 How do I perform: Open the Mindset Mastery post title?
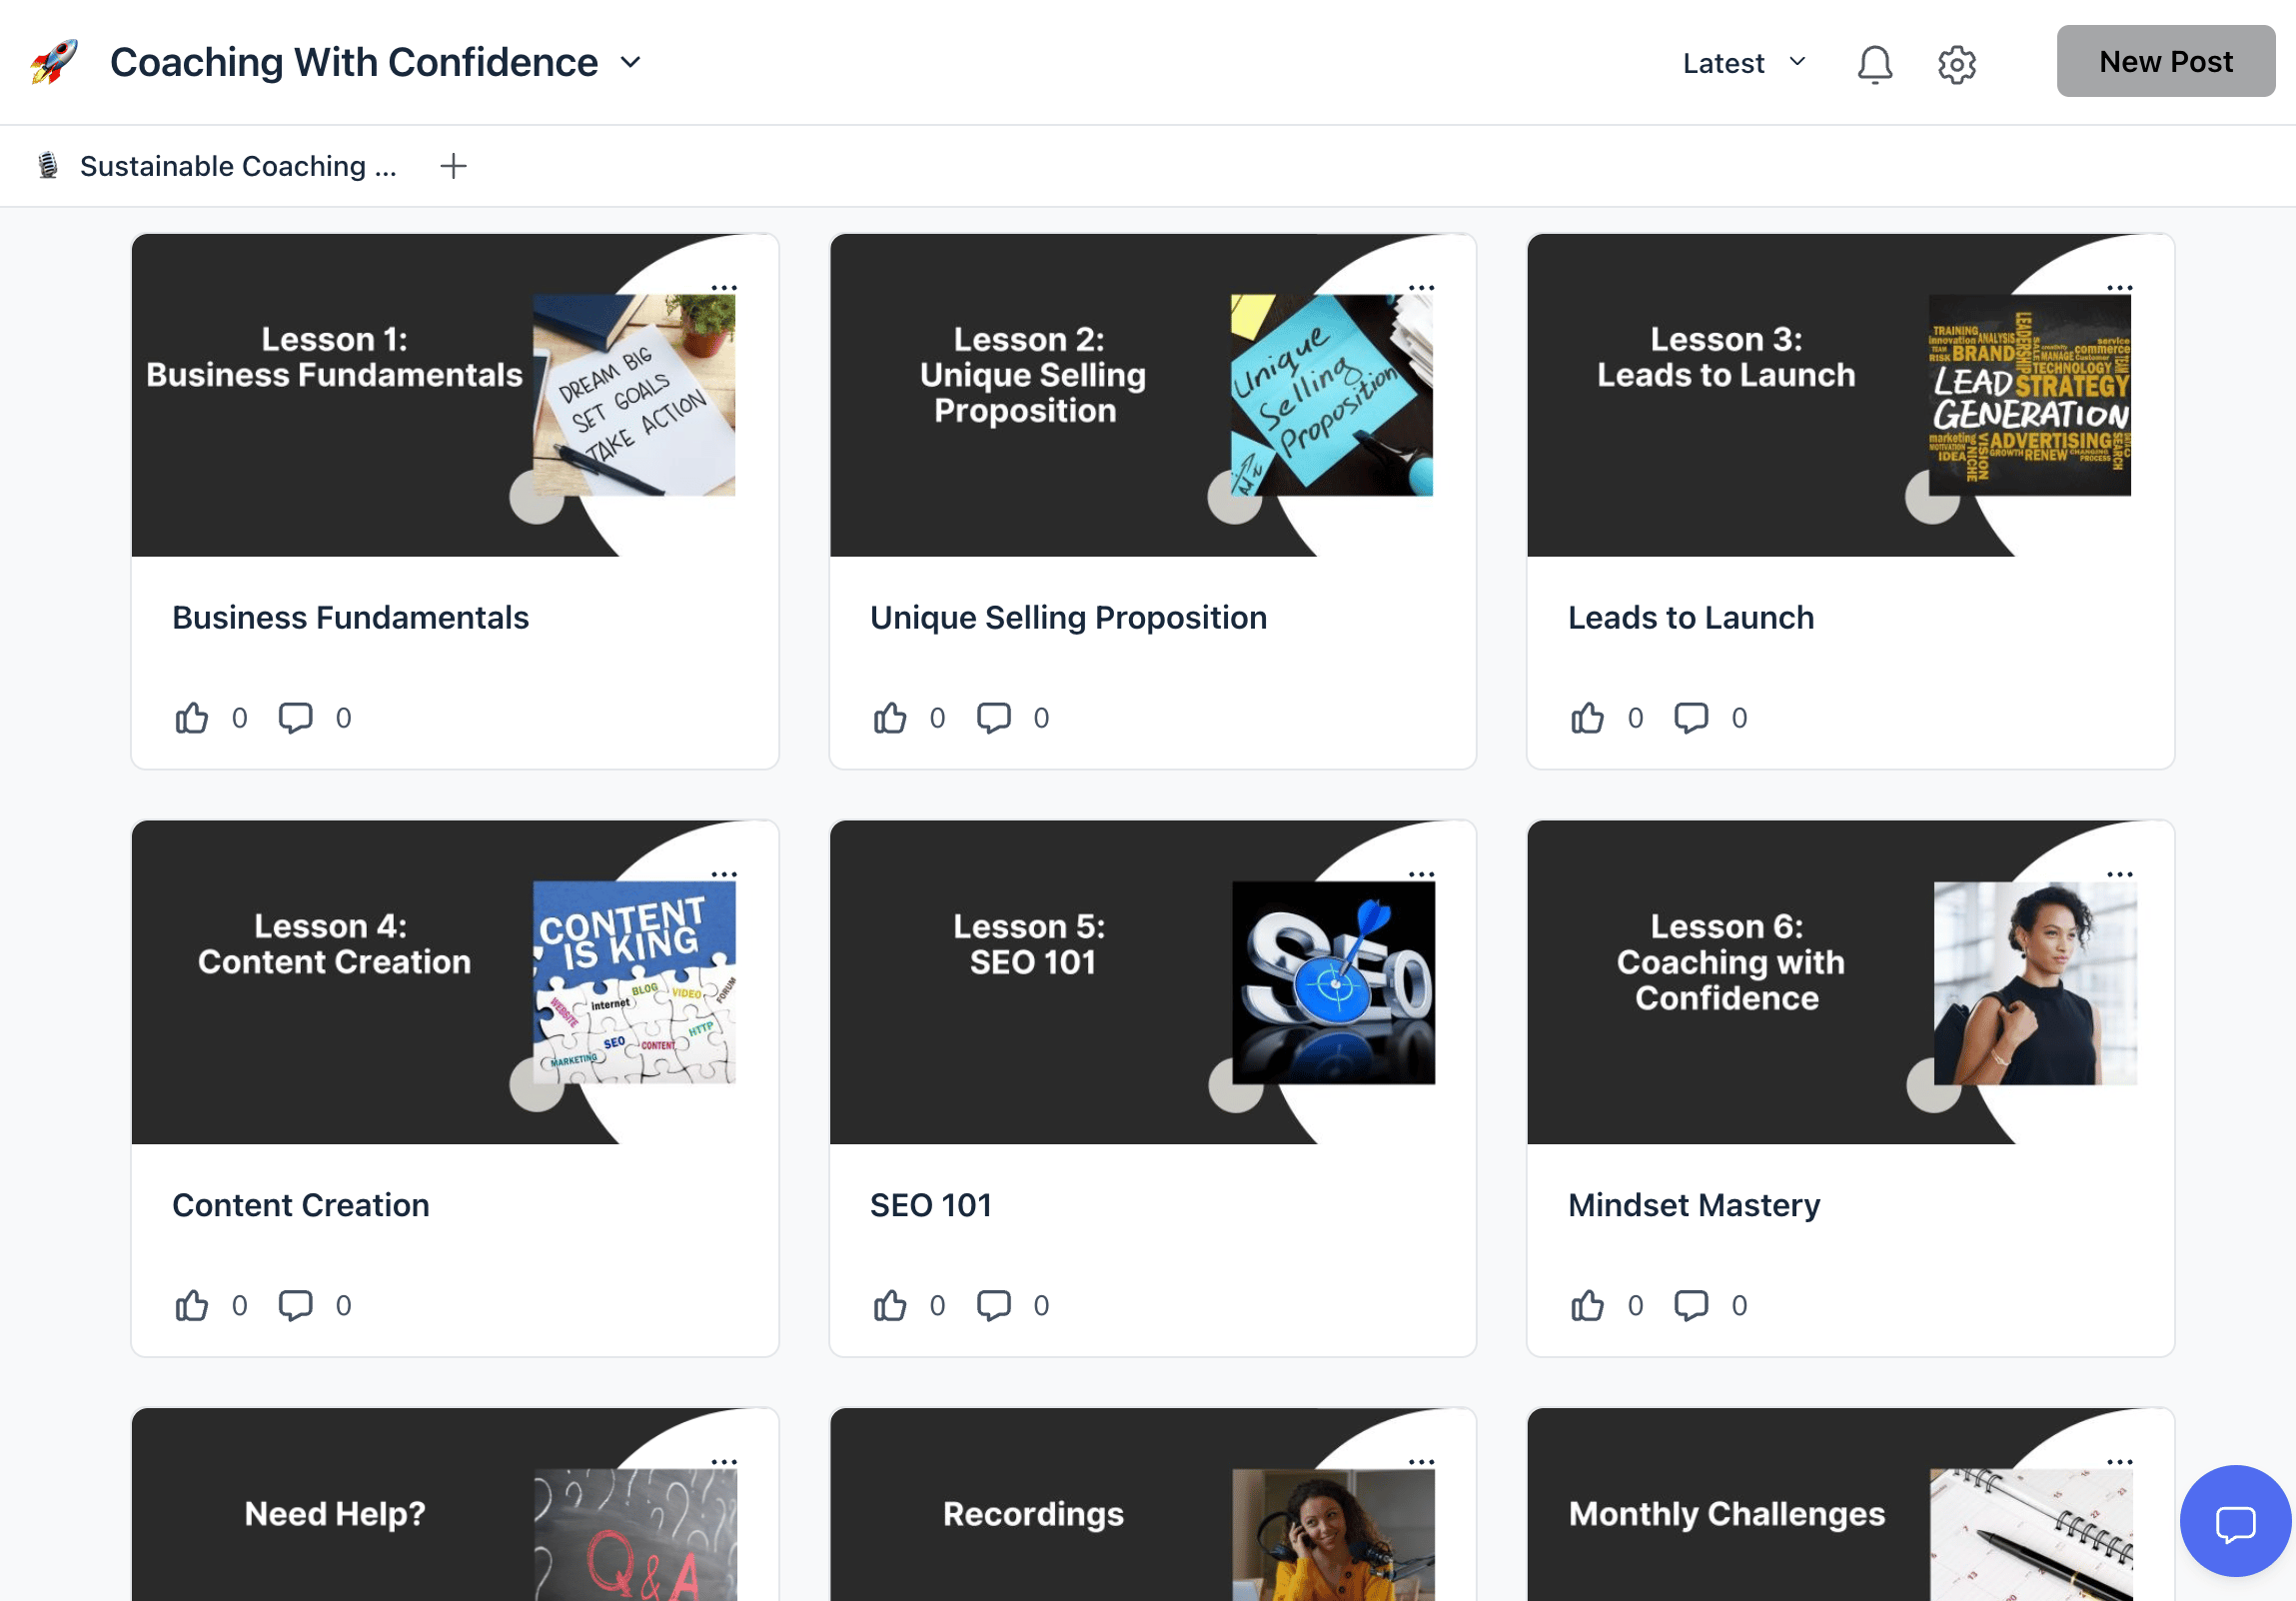point(1693,1205)
